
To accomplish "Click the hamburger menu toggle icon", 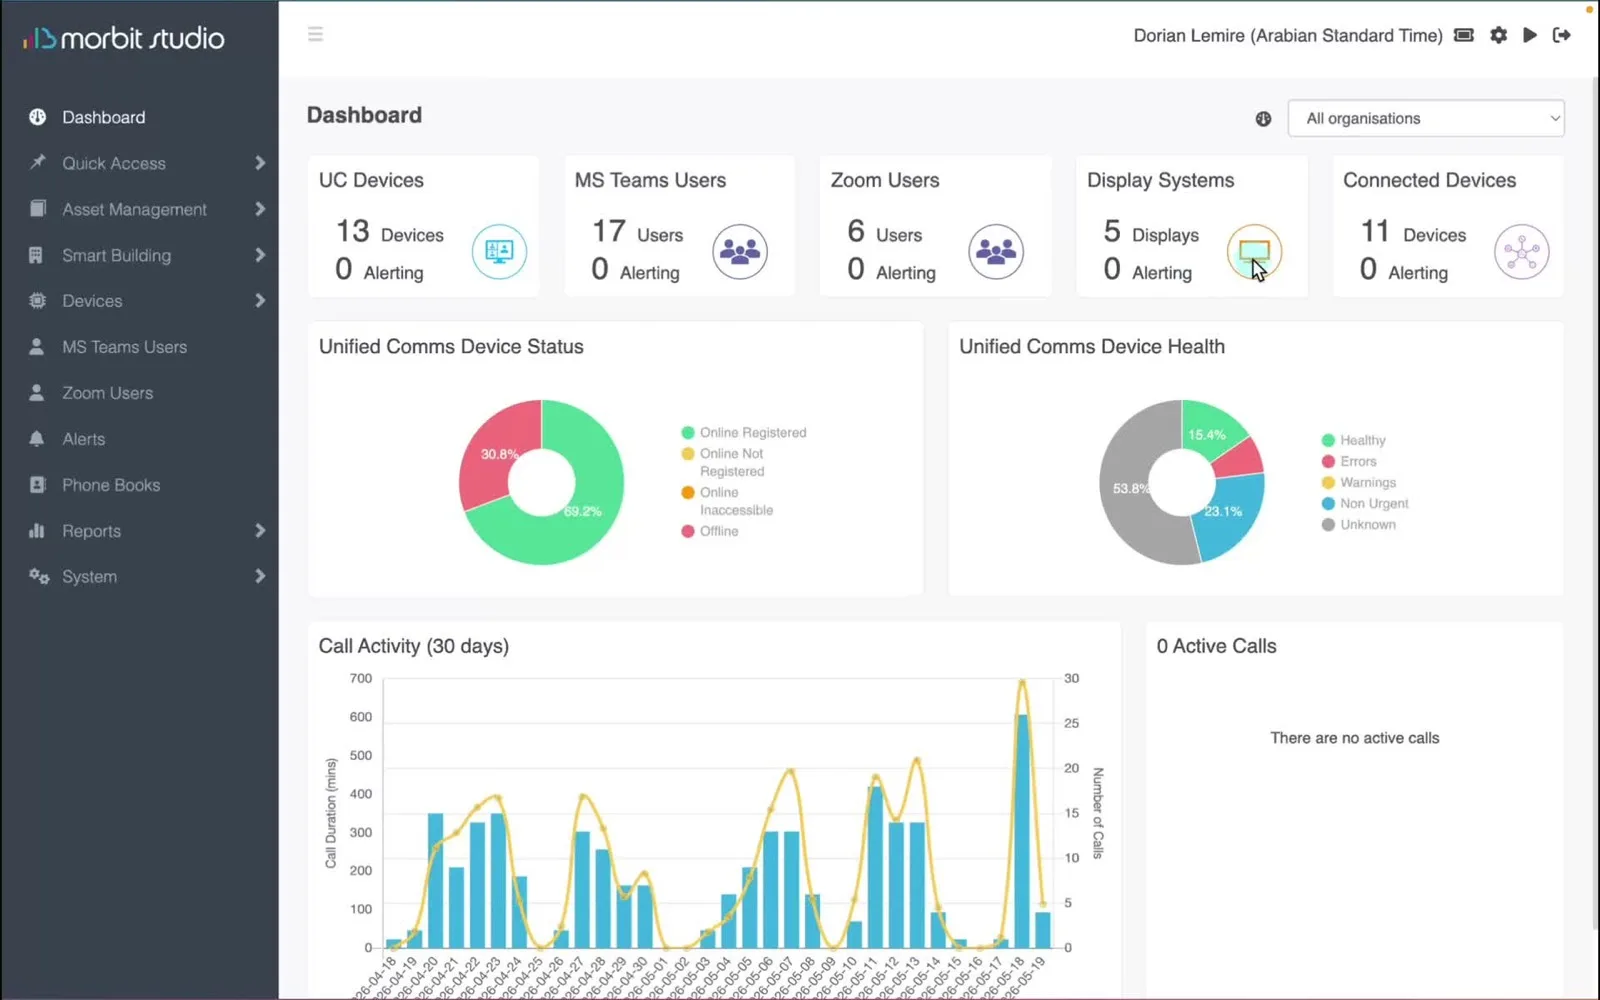I will coord(315,35).
